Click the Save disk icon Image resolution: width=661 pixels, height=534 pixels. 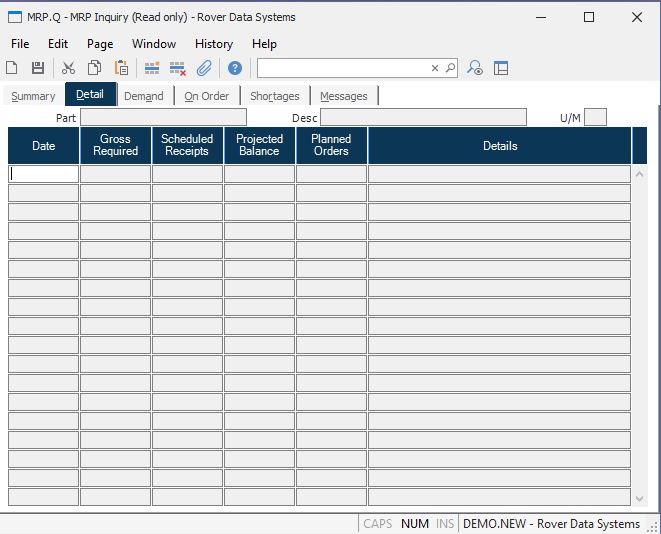pyautogui.click(x=37, y=68)
